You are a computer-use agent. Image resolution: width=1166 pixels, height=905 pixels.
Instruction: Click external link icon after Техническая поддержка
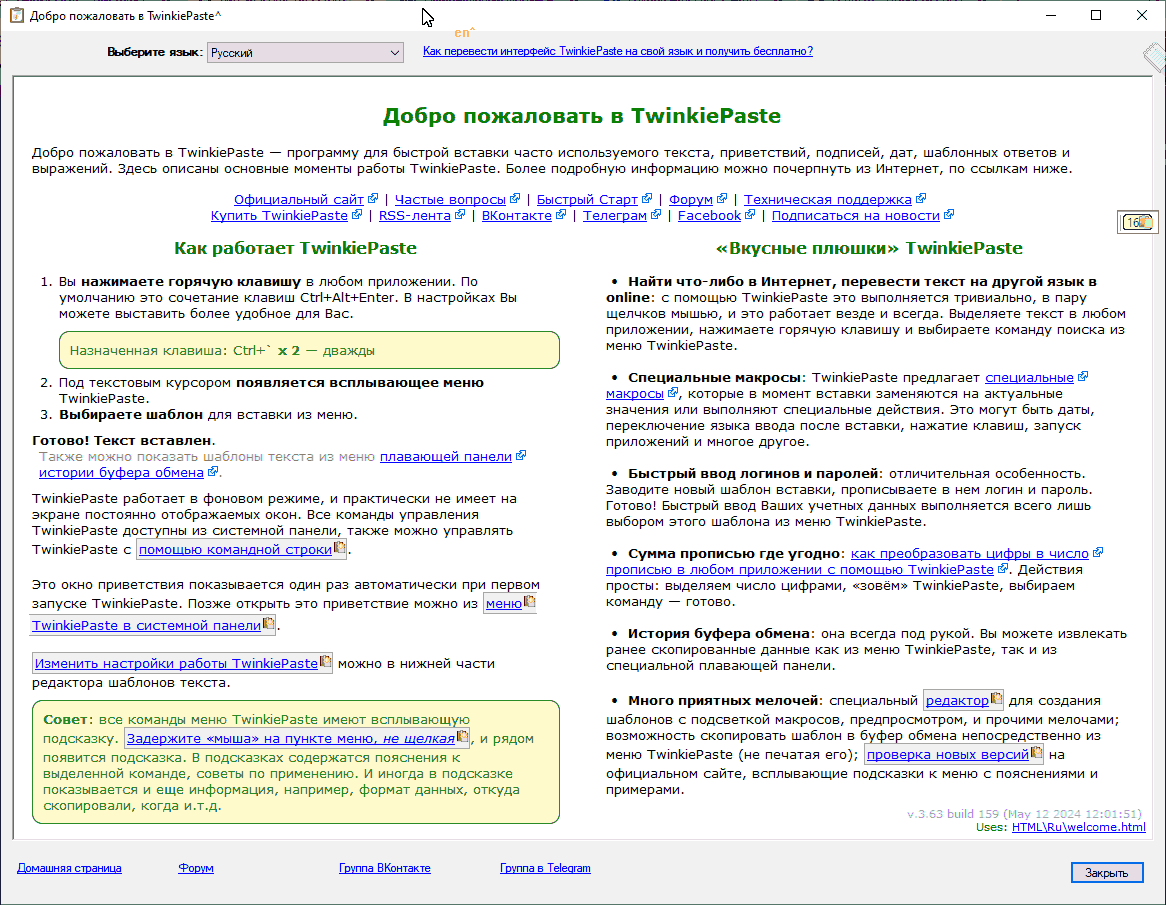coord(921,198)
